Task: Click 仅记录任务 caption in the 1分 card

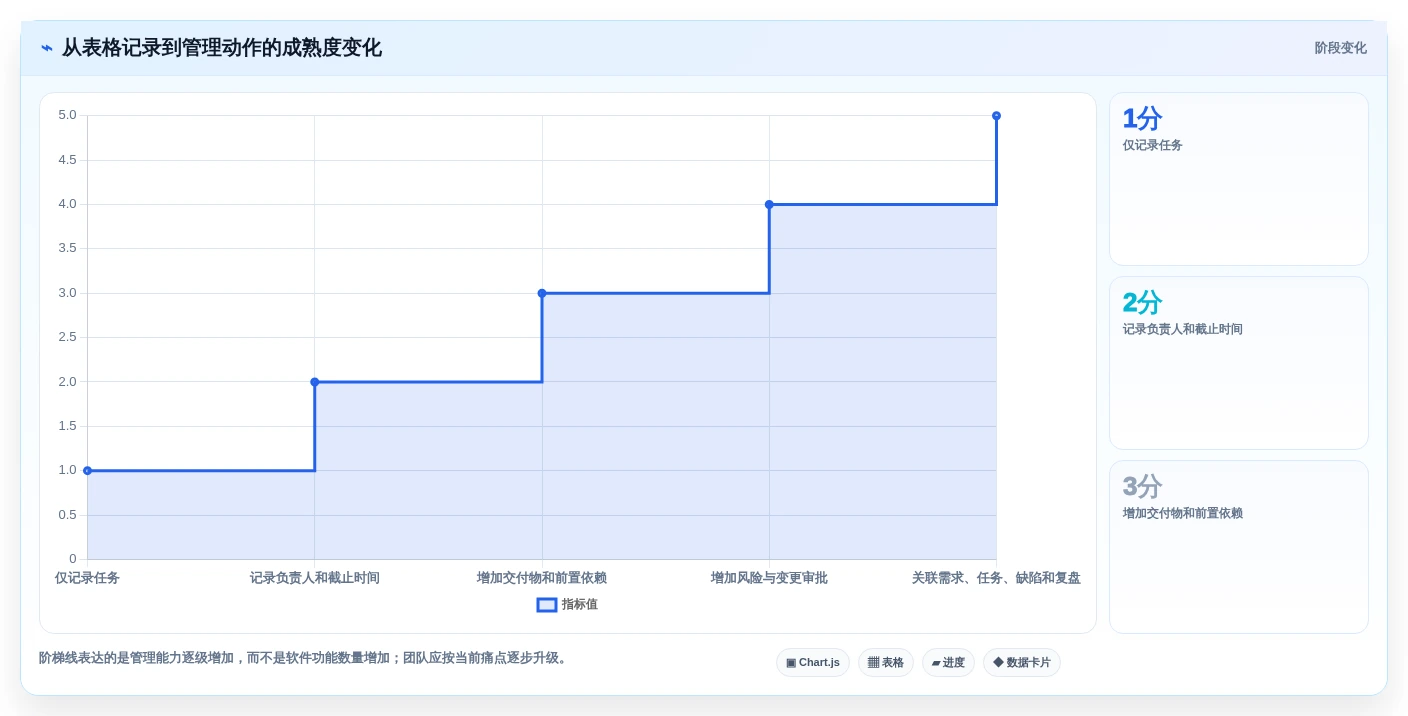Action: (x=1153, y=145)
